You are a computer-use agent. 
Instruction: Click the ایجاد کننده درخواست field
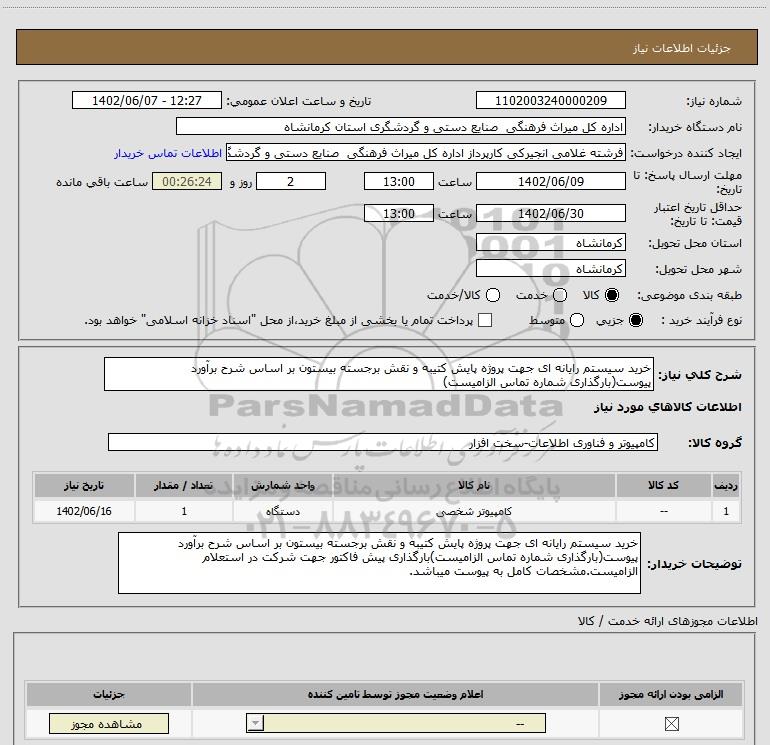pos(426,153)
